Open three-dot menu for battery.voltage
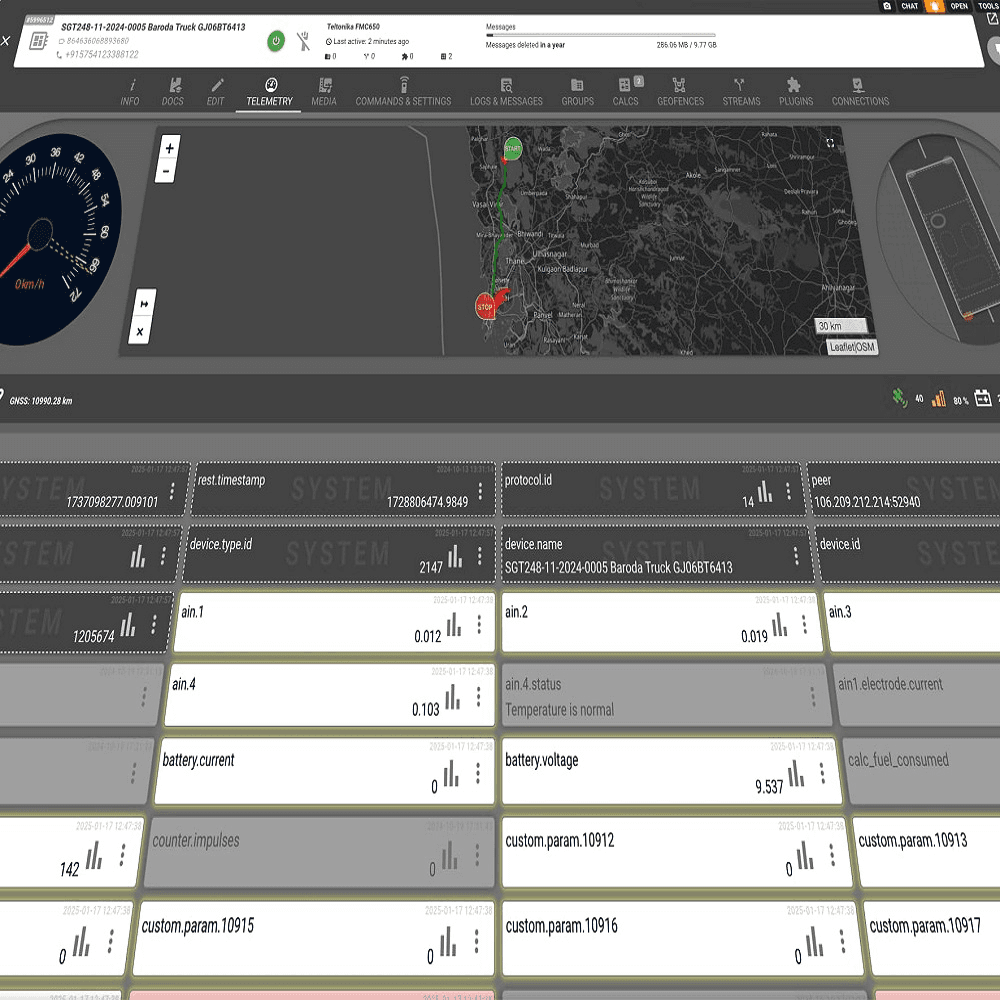Viewport: 1000px width, 1000px height. pyautogui.click(x=822, y=775)
